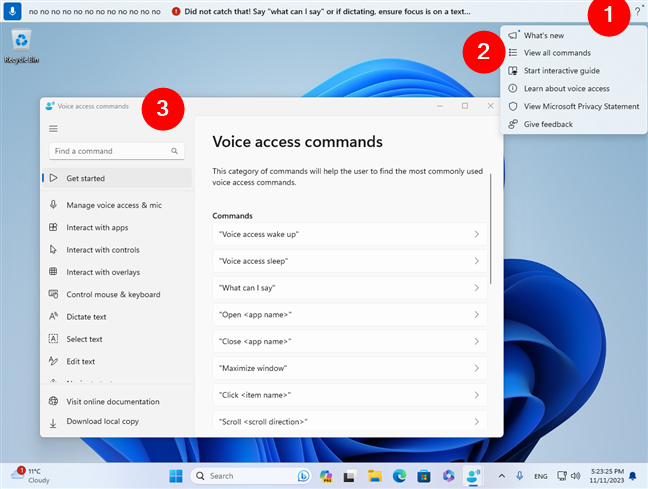Open the voice access help question mark

pyautogui.click(x=637, y=12)
